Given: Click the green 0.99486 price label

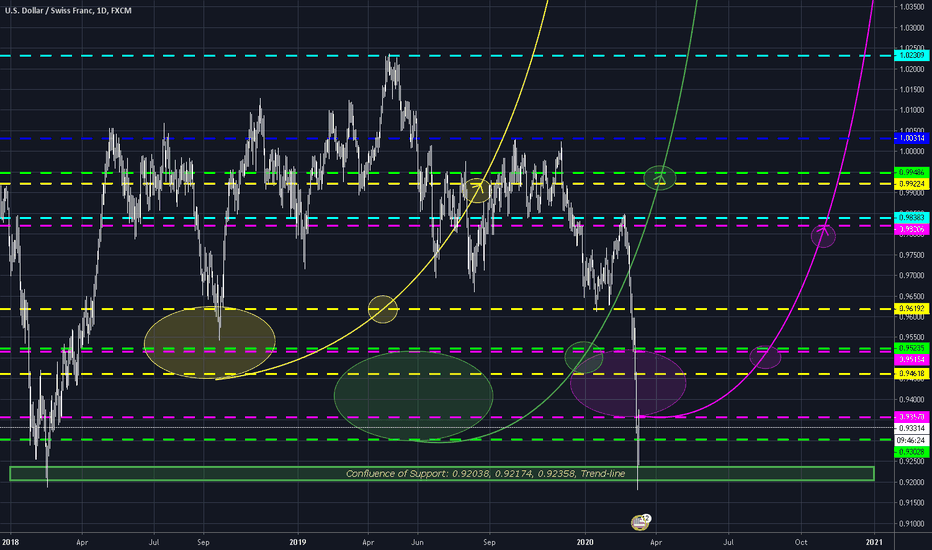Looking at the screenshot, I should (911, 172).
